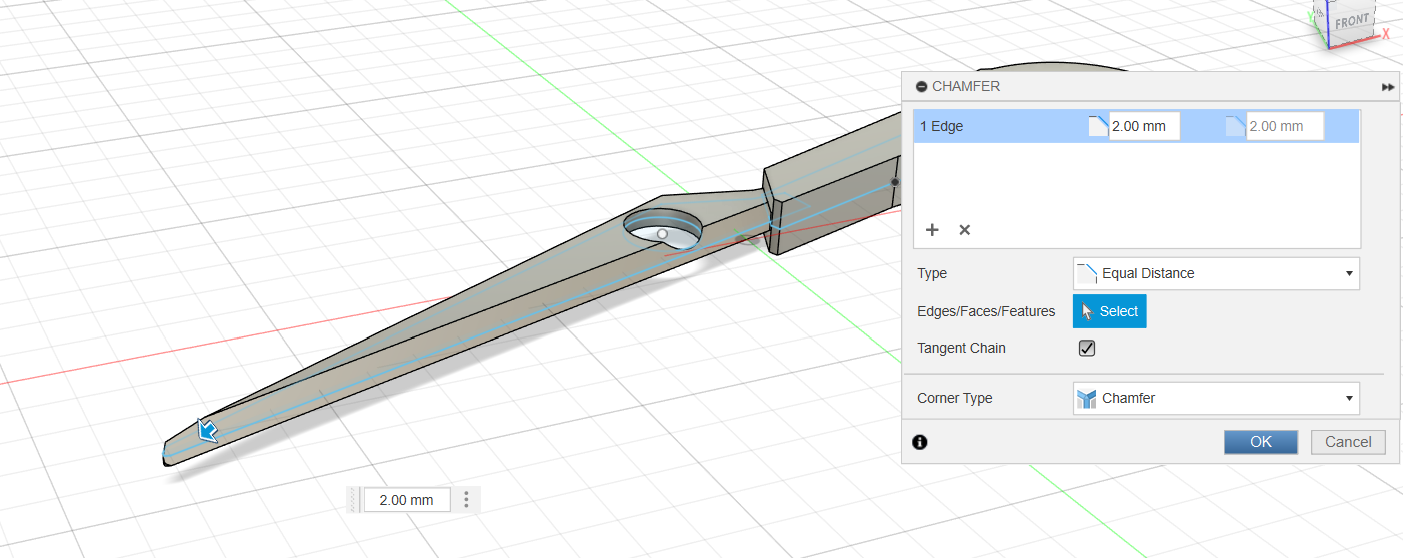
Task: Open the Corner Type dropdown showing Chamfer
Action: pyautogui.click(x=1216, y=398)
